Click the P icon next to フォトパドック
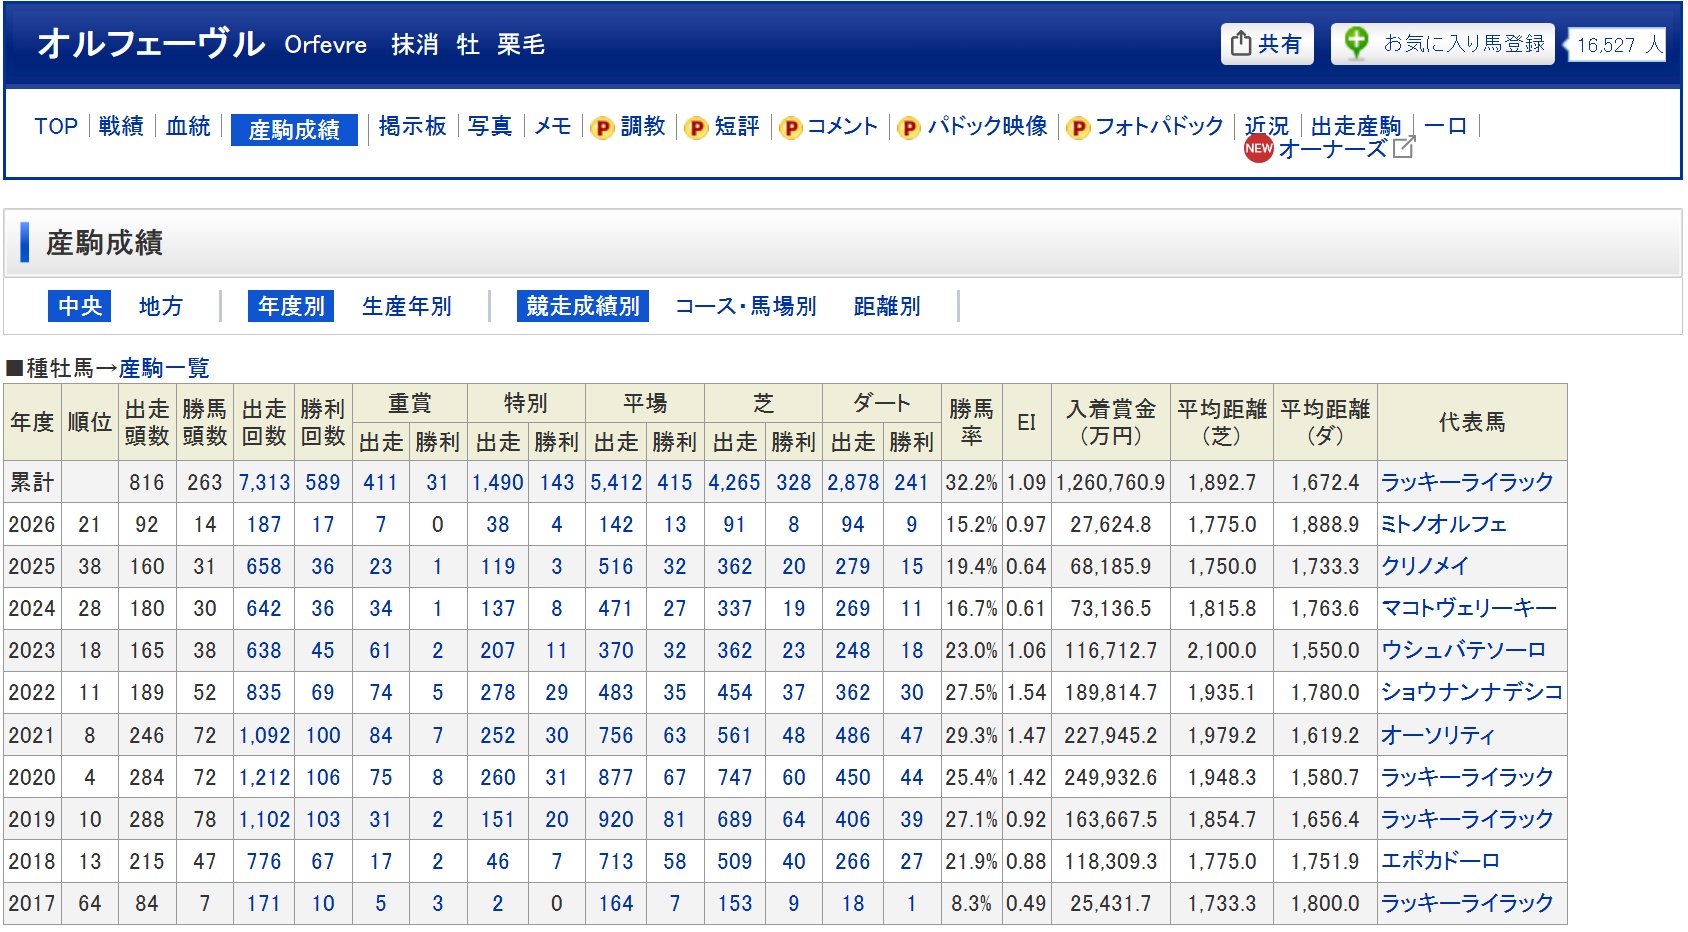Image resolution: width=1688 pixels, height=932 pixels. (1078, 128)
